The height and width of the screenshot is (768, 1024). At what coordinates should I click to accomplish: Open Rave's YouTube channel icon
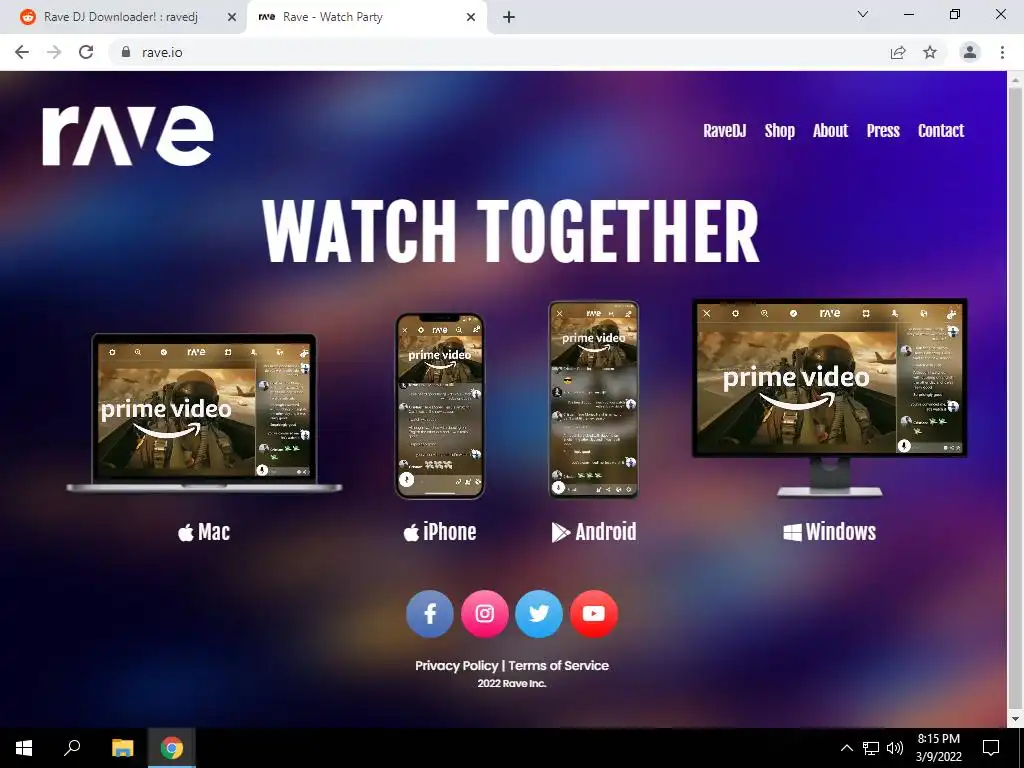point(594,614)
